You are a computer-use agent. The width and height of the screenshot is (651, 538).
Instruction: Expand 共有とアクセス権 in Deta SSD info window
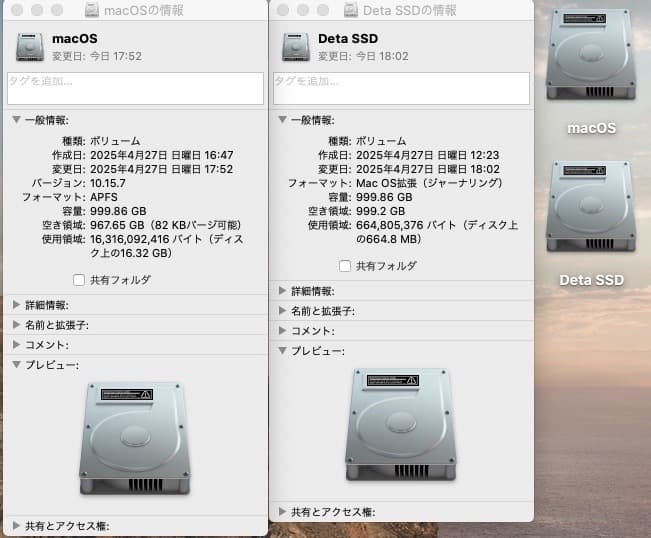click(283, 511)
